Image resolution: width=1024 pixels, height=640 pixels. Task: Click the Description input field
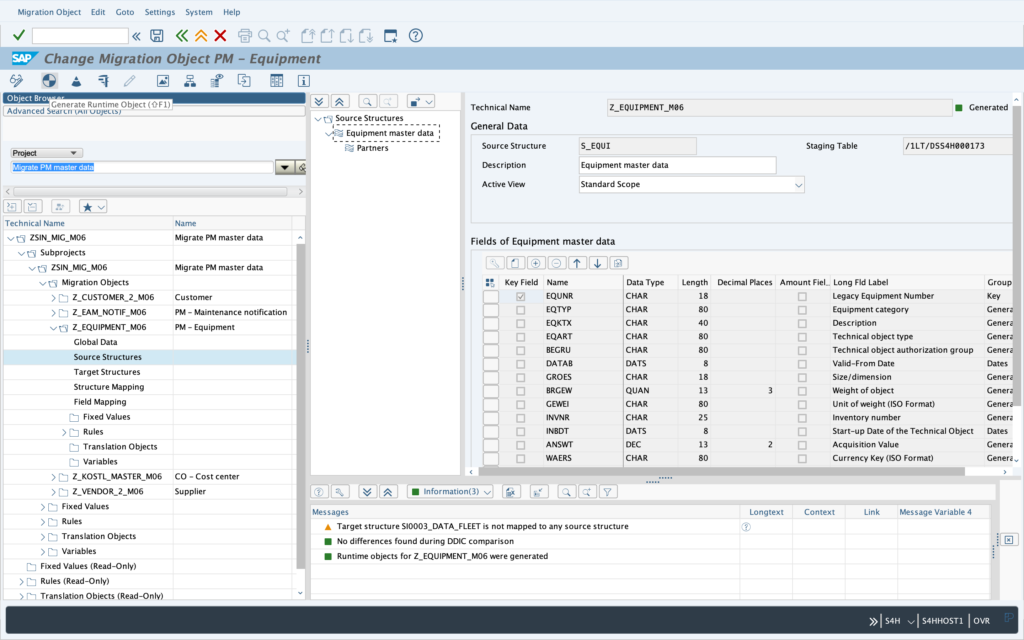click(x=677, y=165)
